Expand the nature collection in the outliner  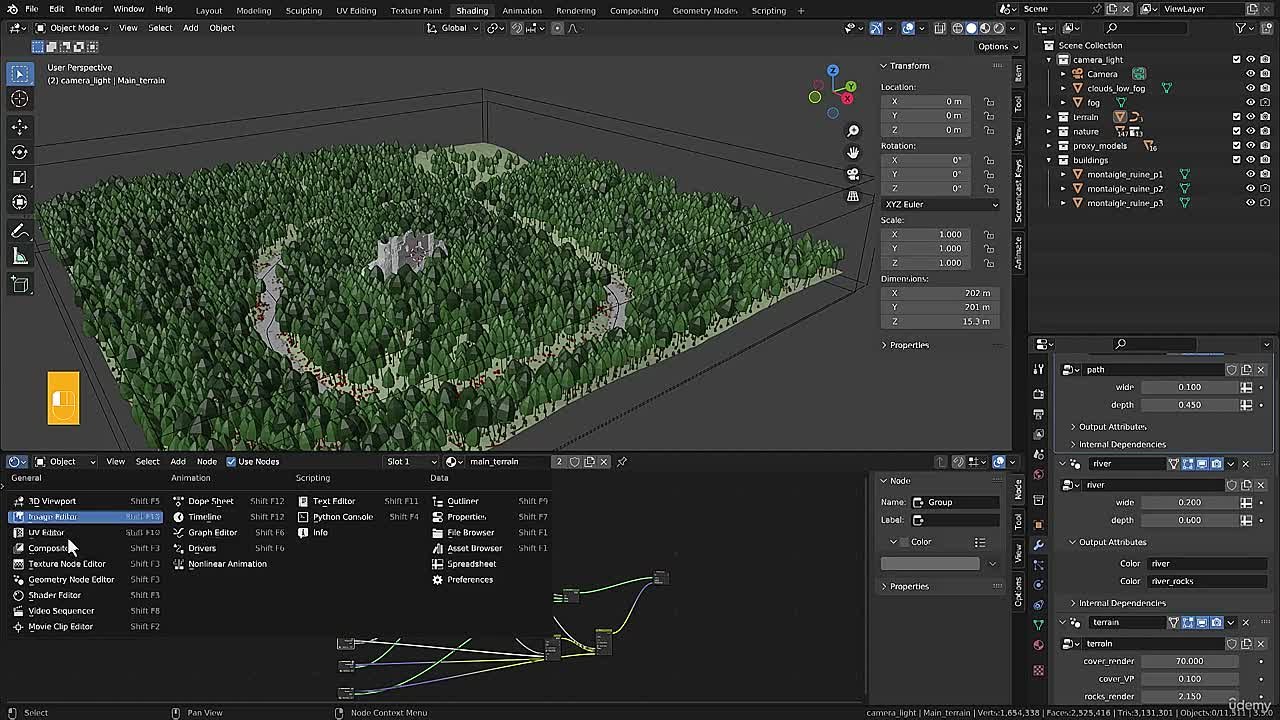click(x=1049, y=131)
